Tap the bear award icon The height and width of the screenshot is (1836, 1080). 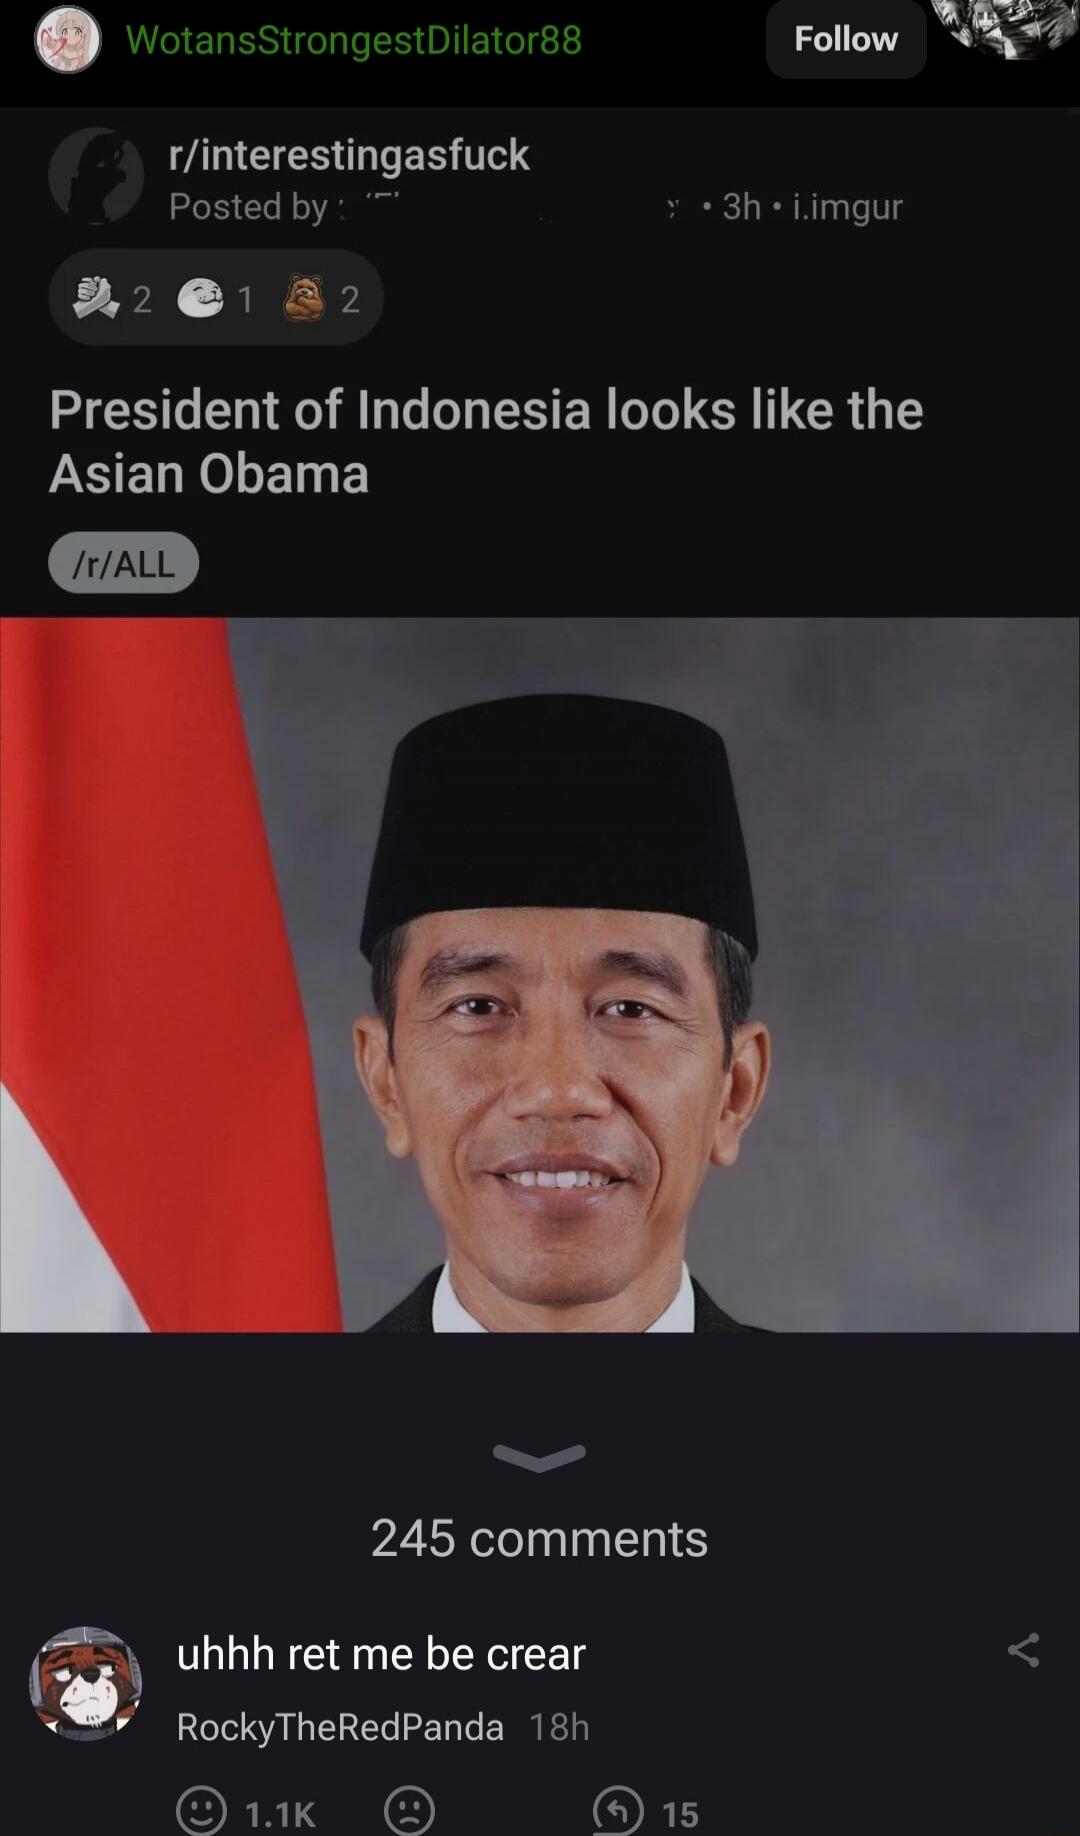point(305,297)
